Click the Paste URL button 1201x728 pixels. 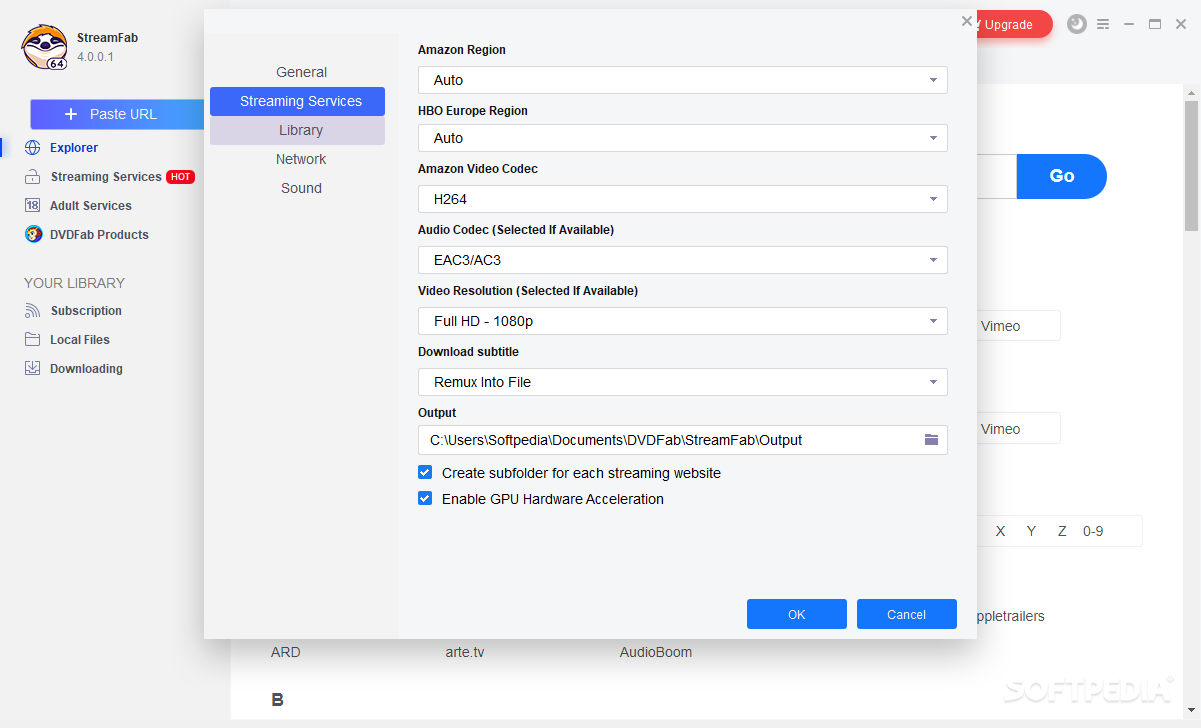tap(117, 114)
